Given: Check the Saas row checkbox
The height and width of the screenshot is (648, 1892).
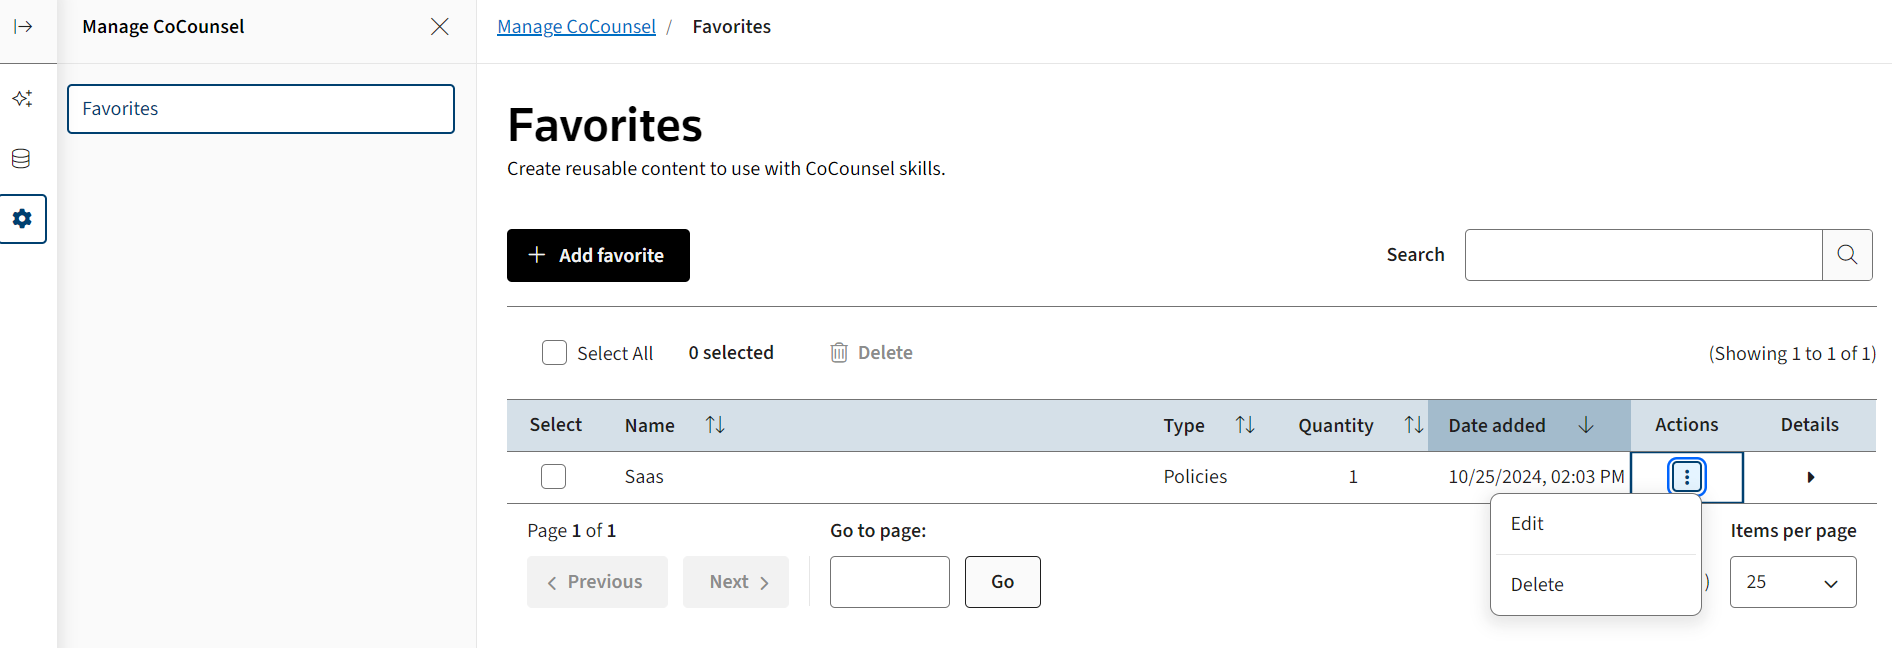Looking at the screenshot, I should point(553,477).
